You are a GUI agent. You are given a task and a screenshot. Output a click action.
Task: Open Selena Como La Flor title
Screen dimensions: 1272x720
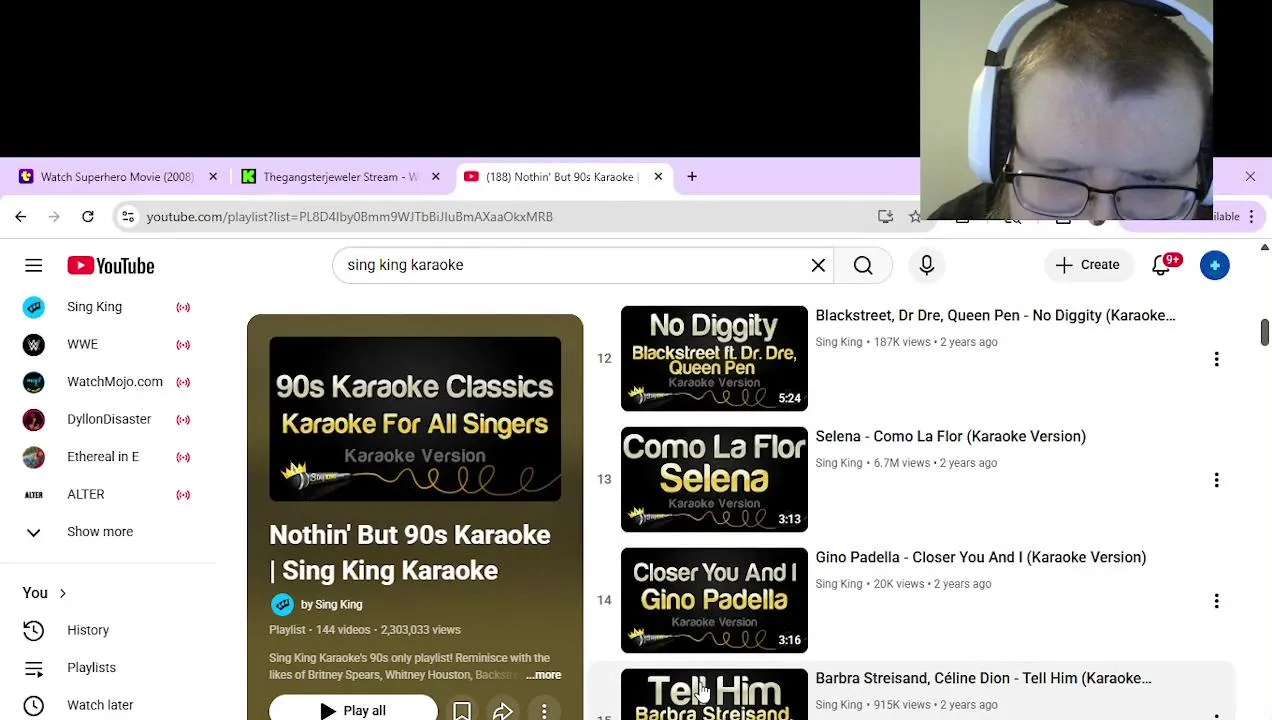(x=950, y=436)
